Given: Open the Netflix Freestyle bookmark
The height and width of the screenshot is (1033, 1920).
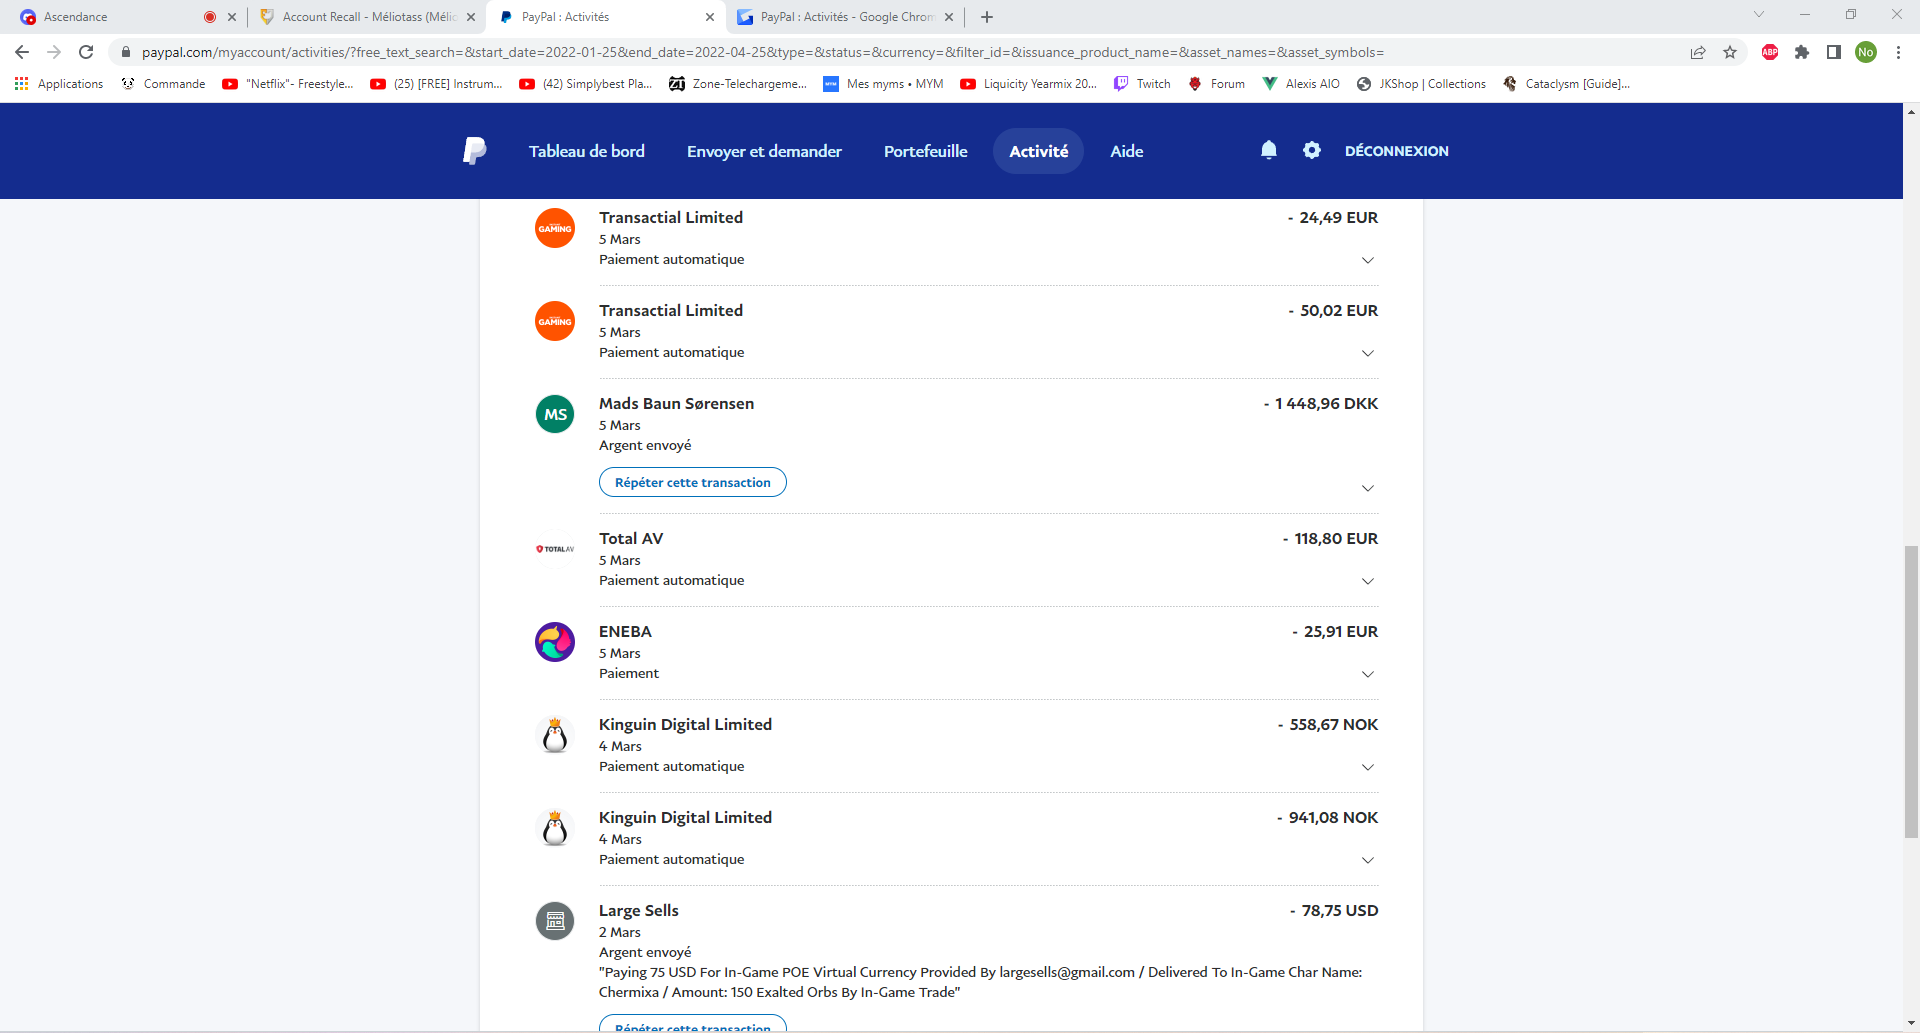Looking at the screenshot, I should click(x=288, y=84).
